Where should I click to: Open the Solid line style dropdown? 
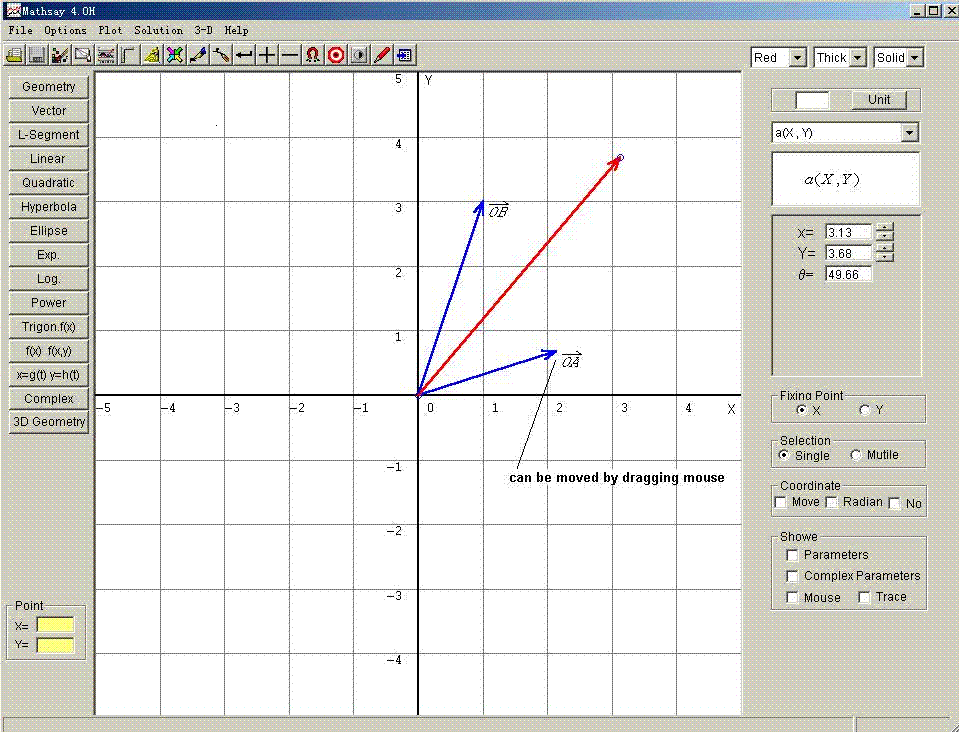[915, 58]
